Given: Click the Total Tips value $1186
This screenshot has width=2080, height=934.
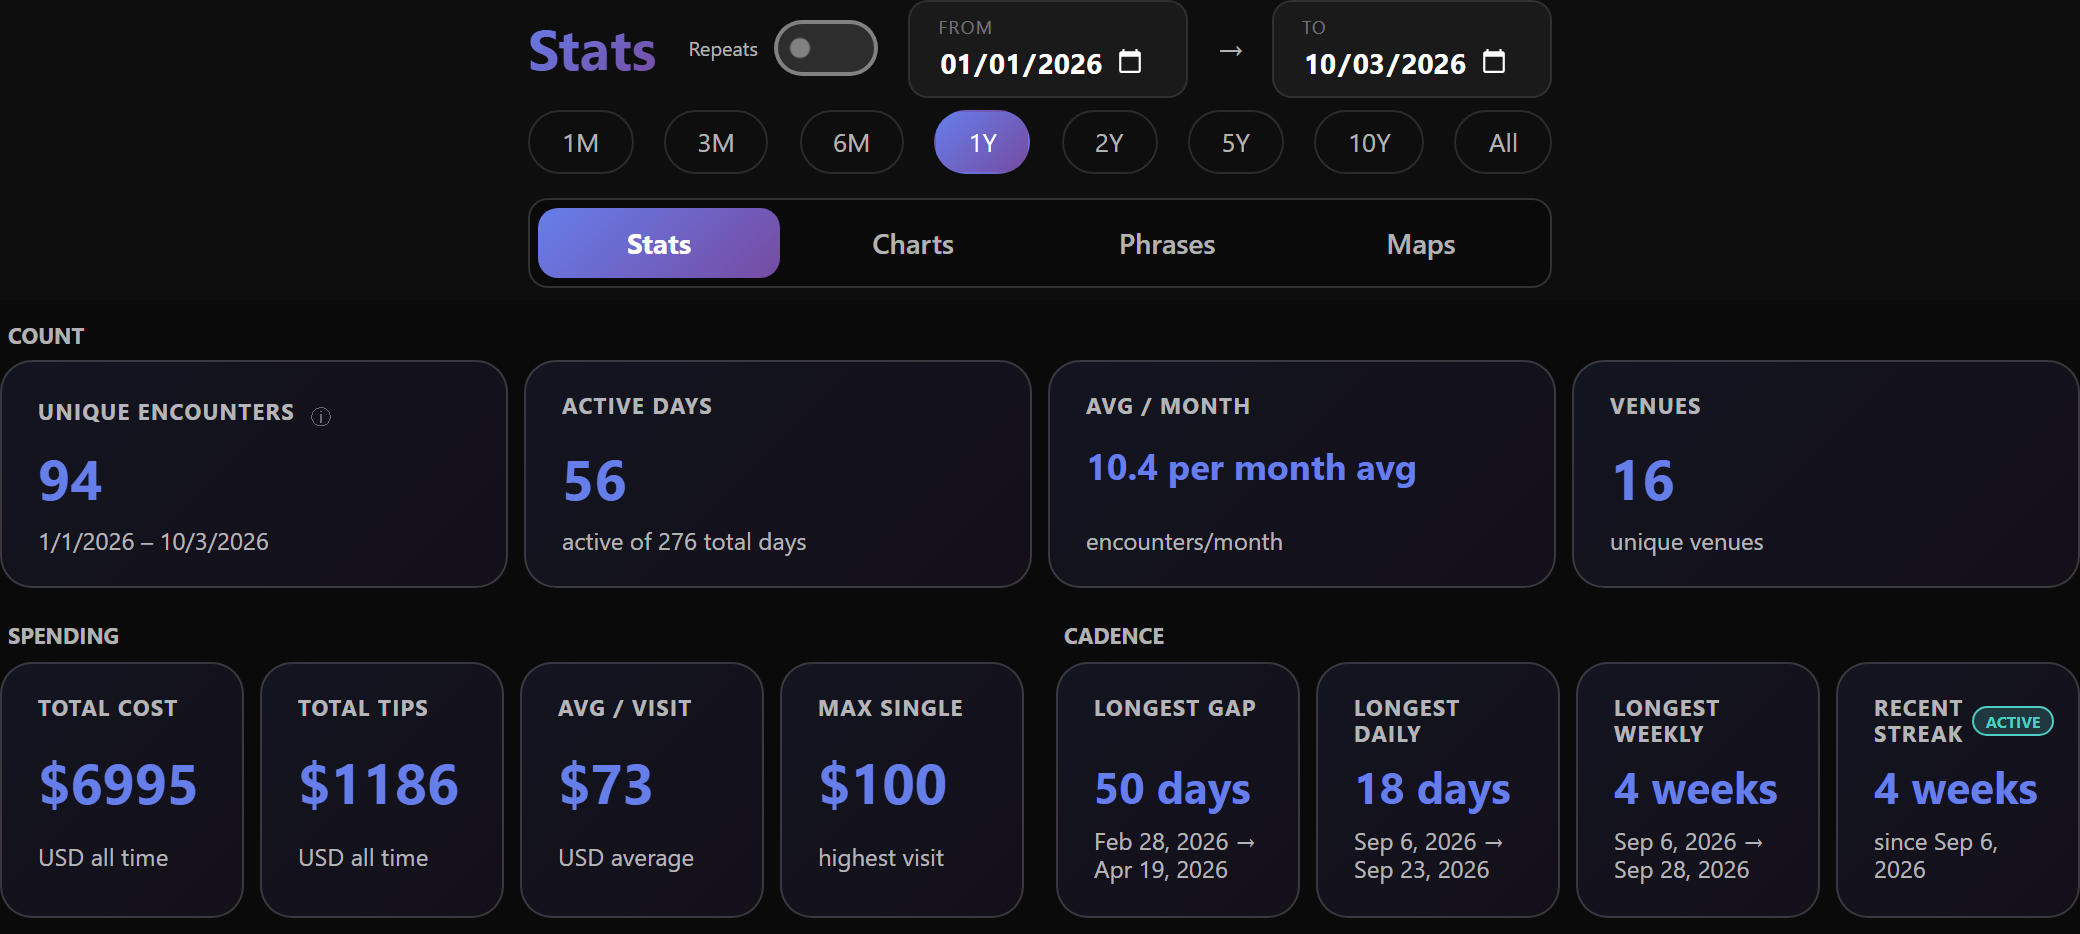Looking at the screenshot, I should (378, 784).
